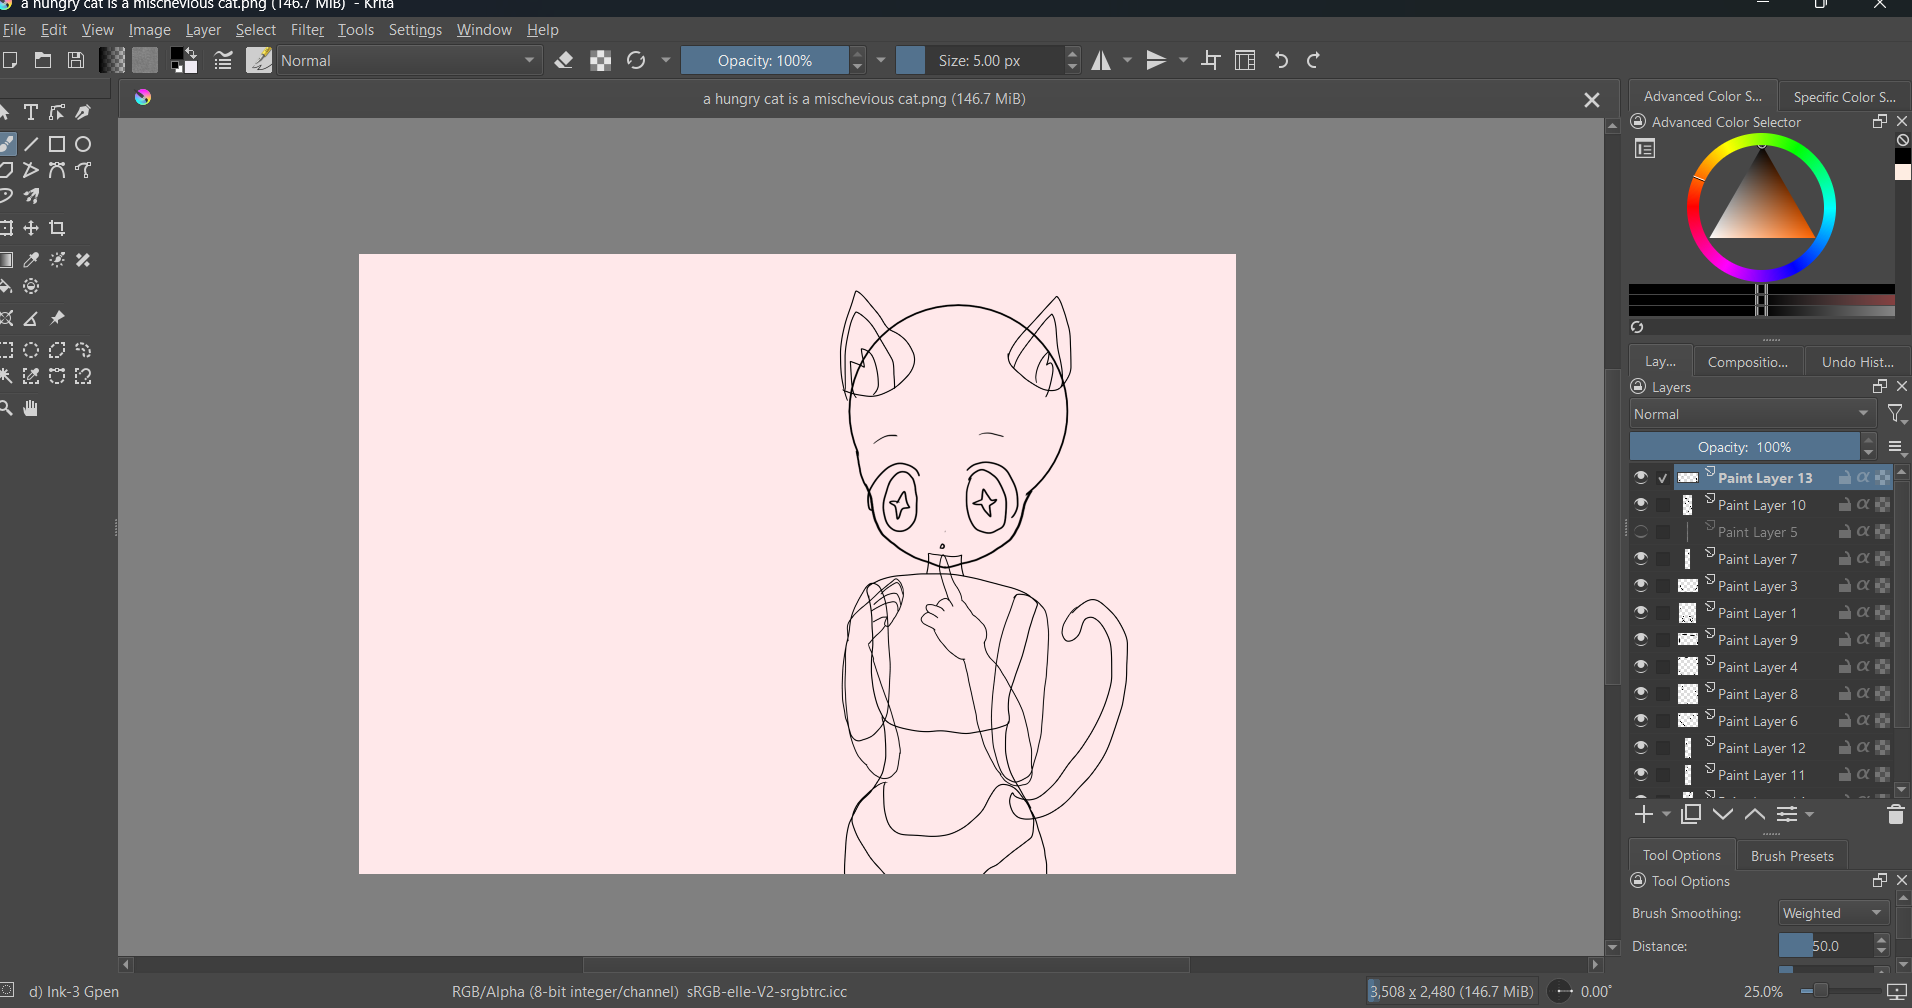Toggle eraser mode in the top toolbar
The image size is (1912, 1008).
564,60
